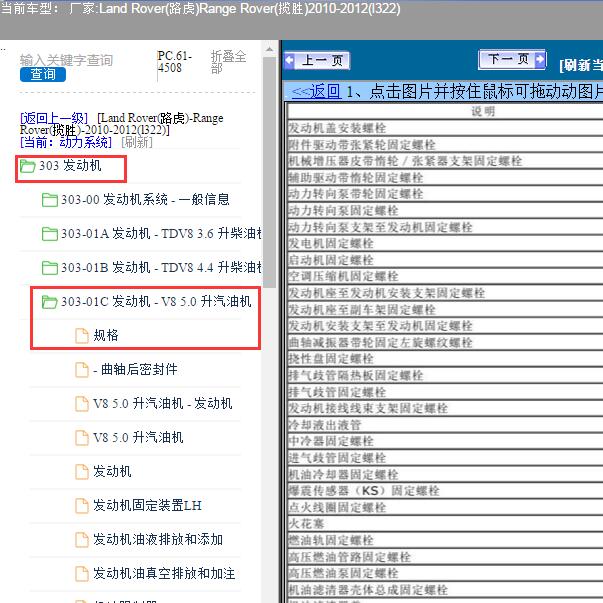Viewport: 603px width, 603px height.
Task: Click row 发电机固定螺栓
Action: pyautogui.click(x=445, y=243)
